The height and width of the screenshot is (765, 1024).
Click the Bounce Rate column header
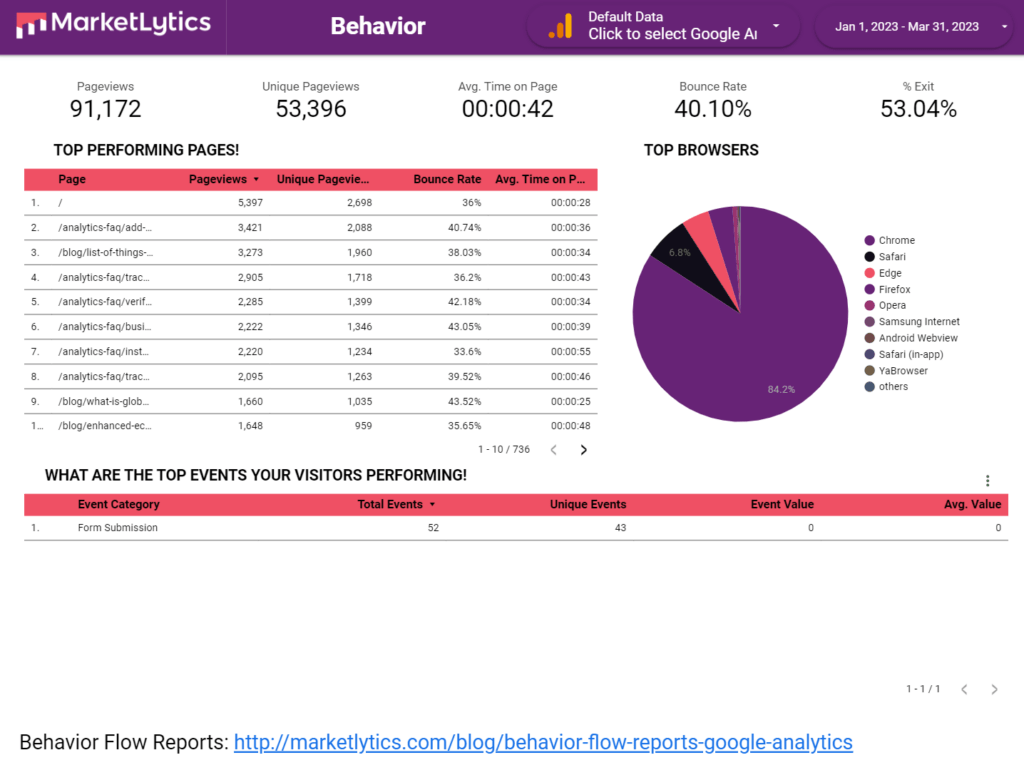pyautogui.click(x=447, y=180)
